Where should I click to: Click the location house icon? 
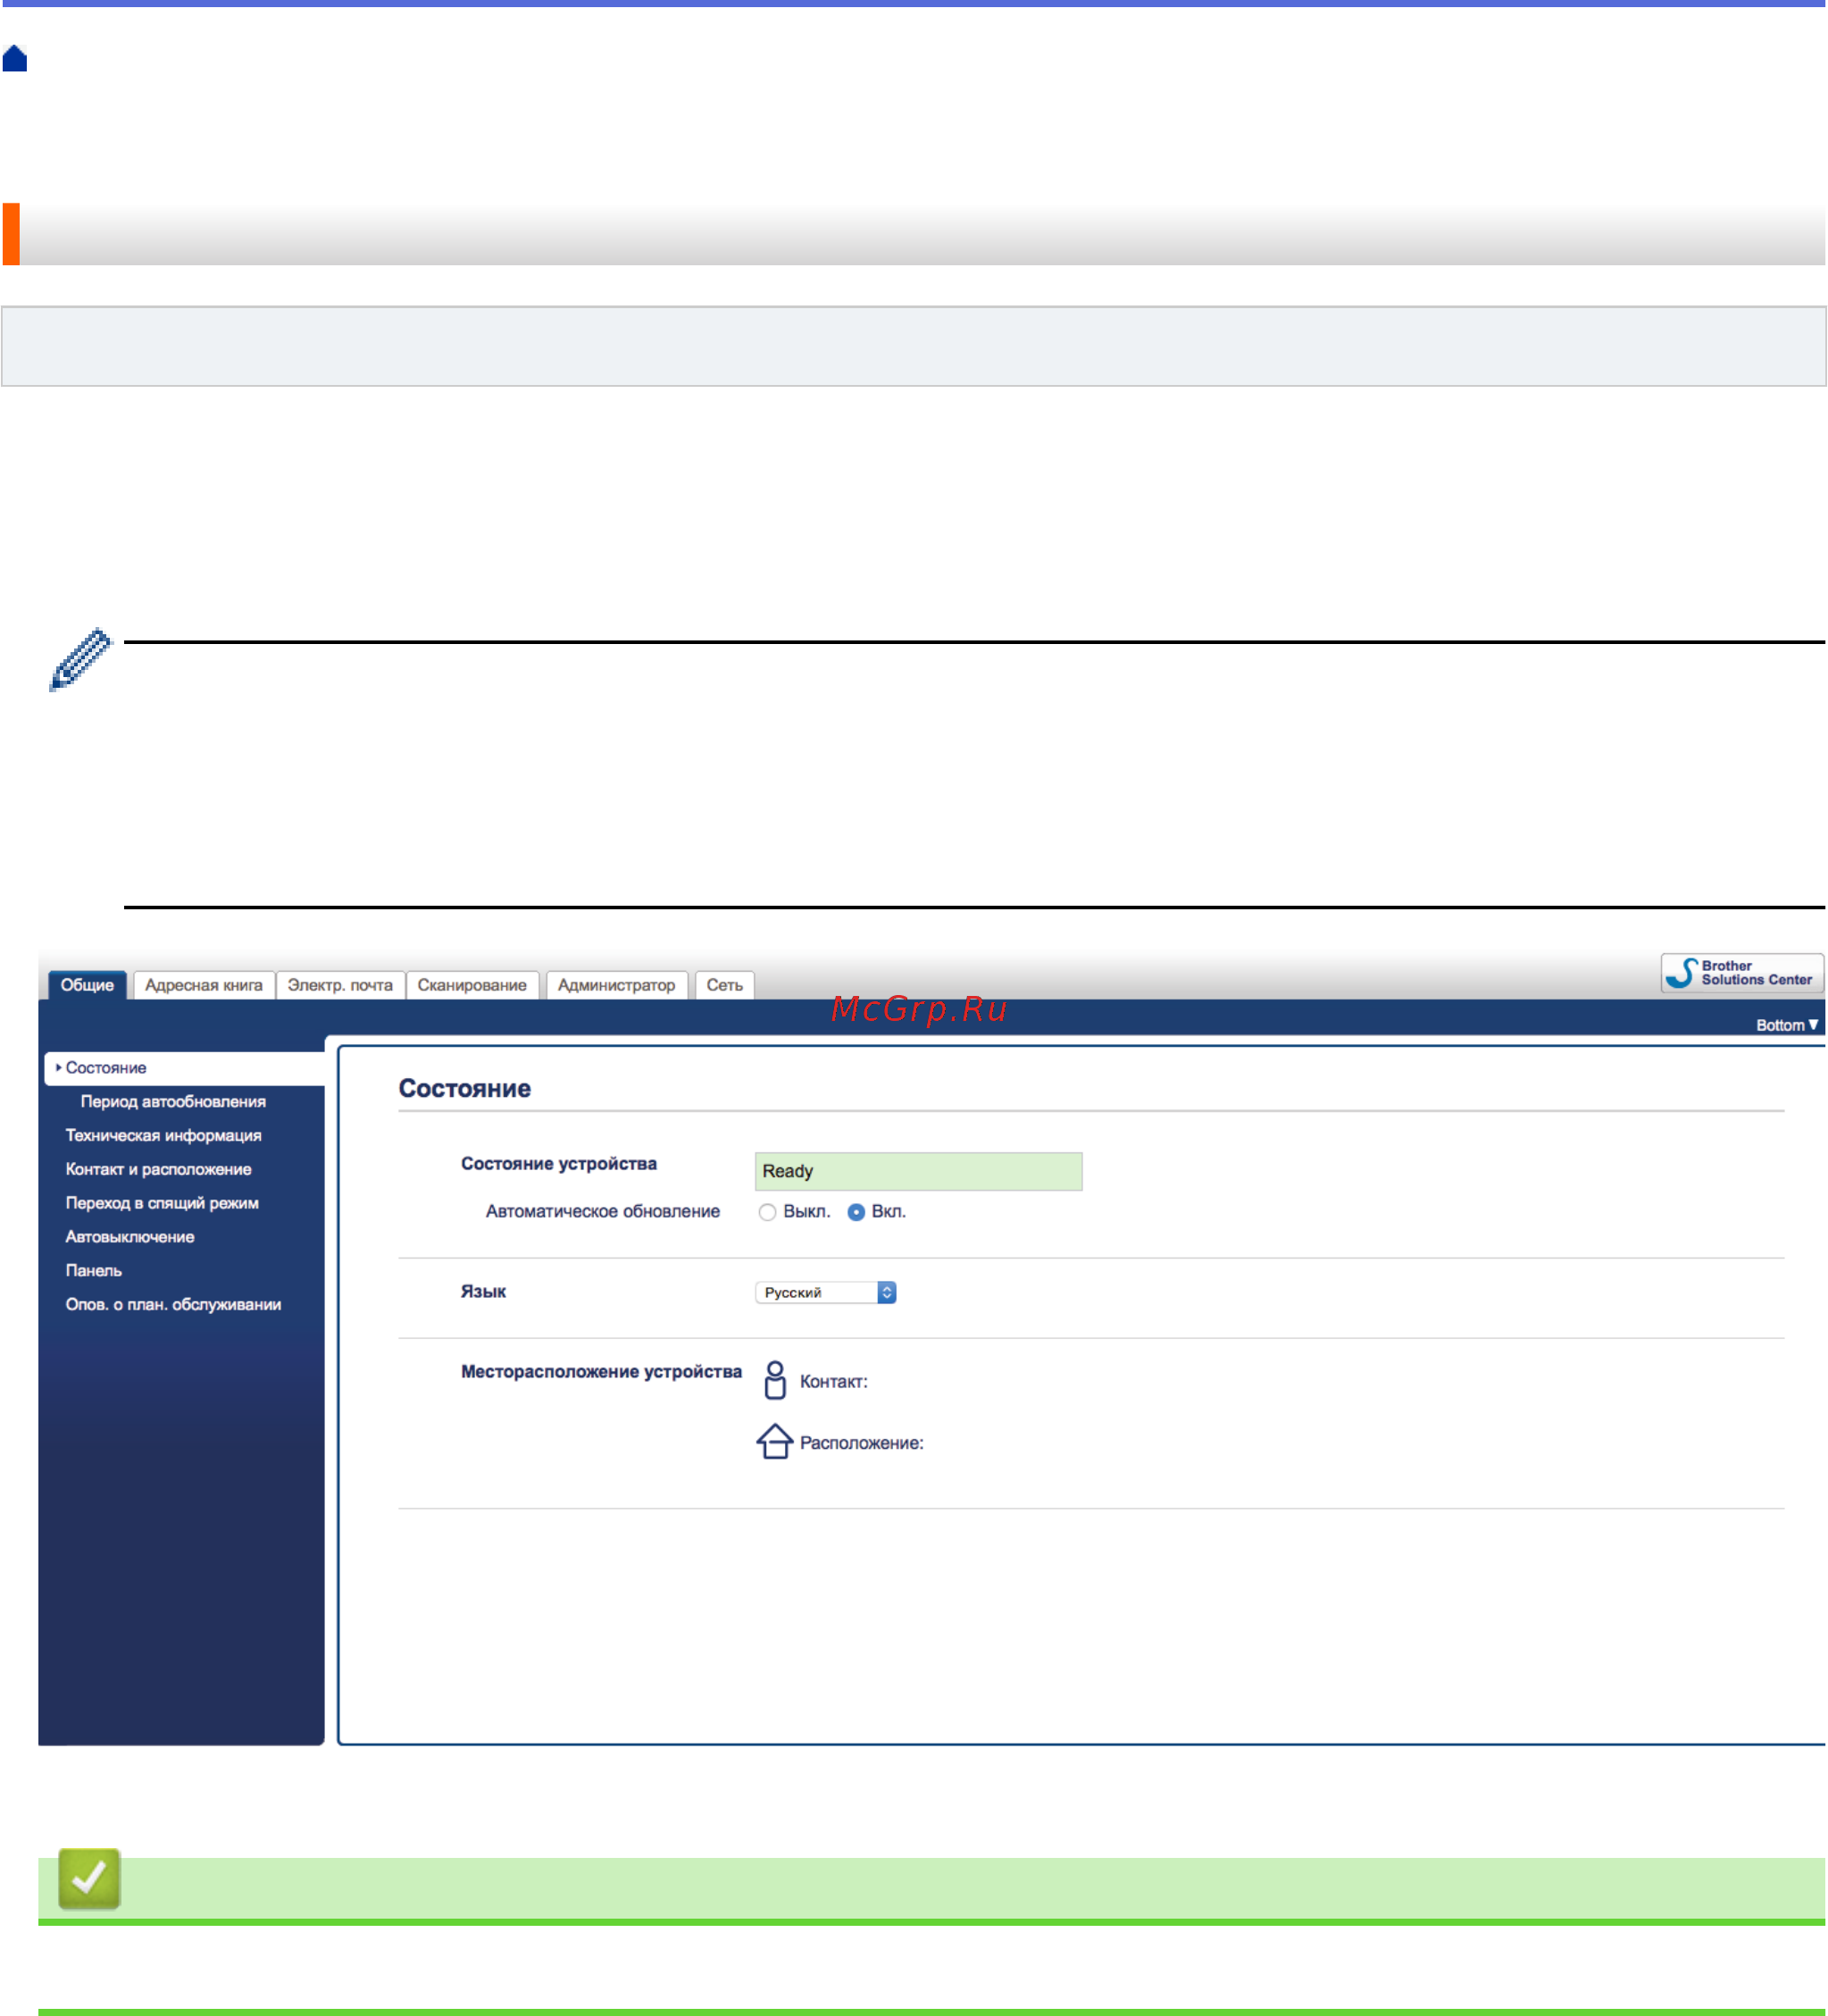(x=775, y=1441)
